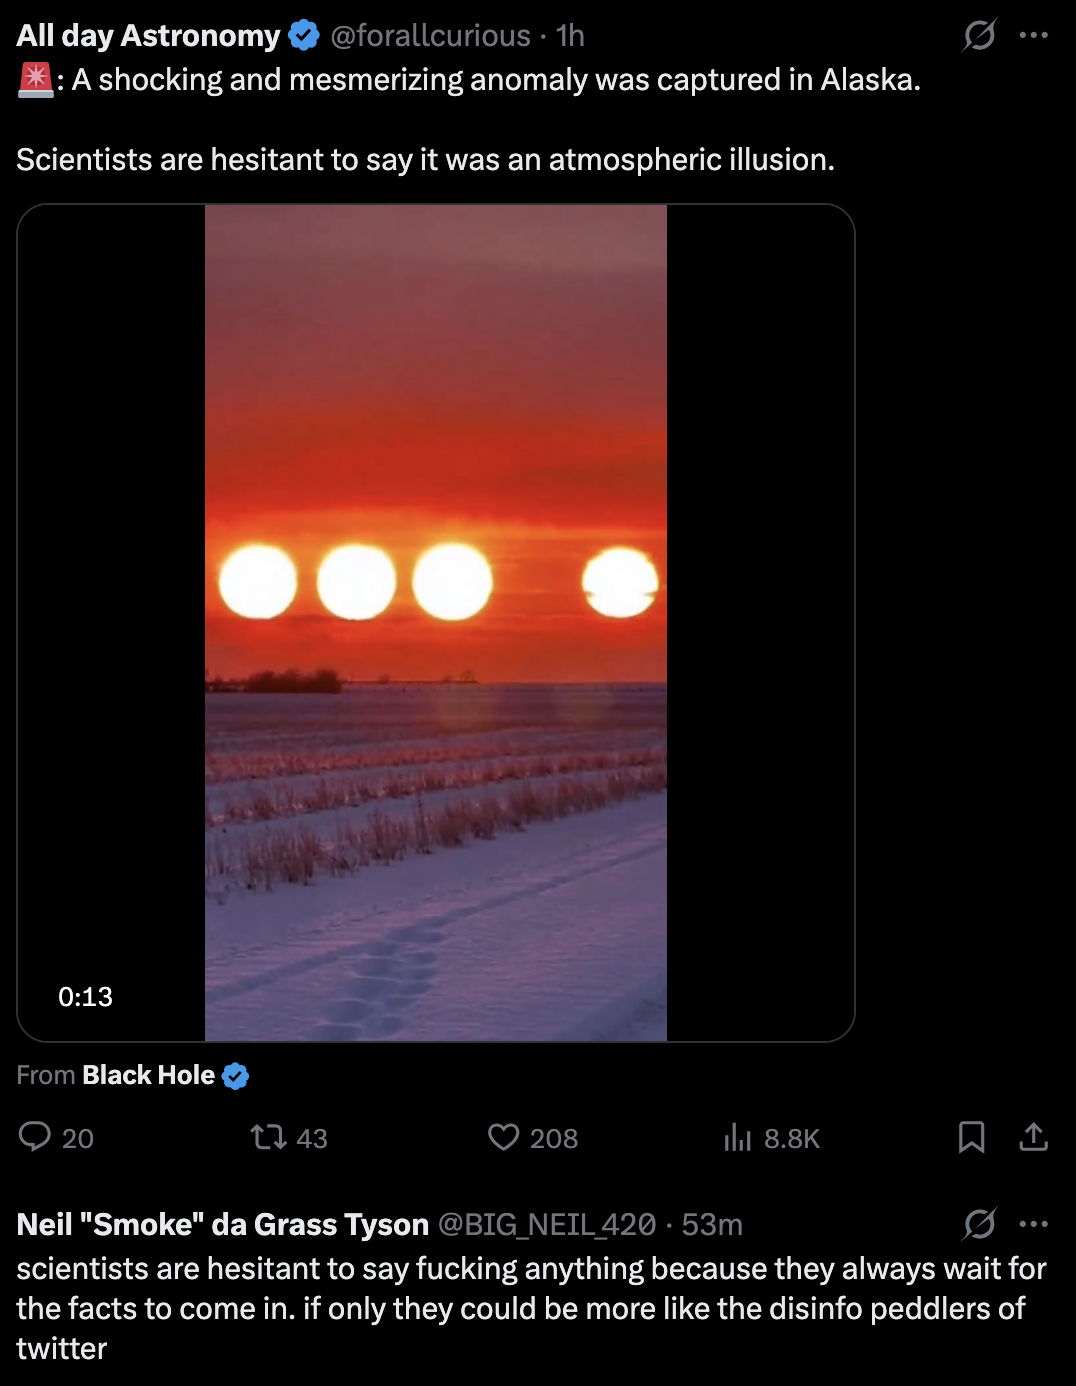
Task: Click the Grok icon on All day Astronomy post
Action: click(x=979, y=36)
